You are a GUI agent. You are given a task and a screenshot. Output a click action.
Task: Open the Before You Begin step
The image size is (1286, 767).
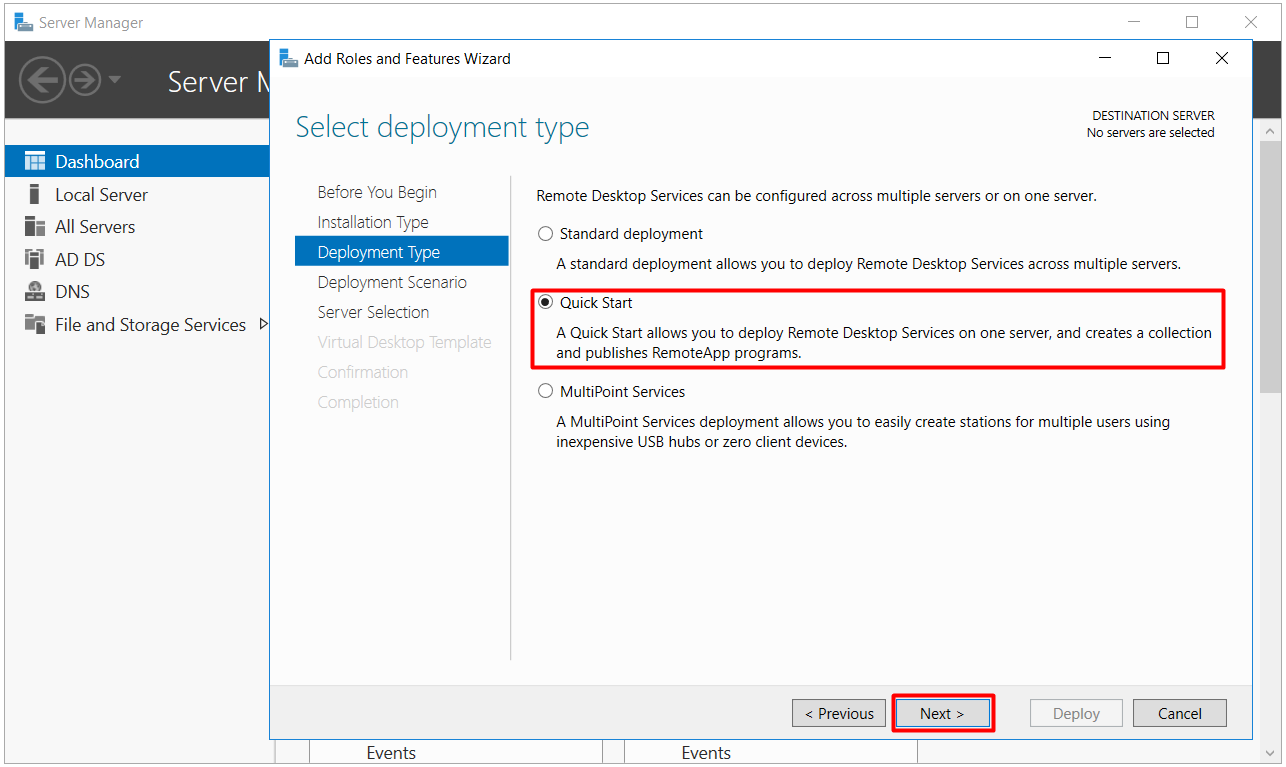pyautogui.click(x=377, y=192)
